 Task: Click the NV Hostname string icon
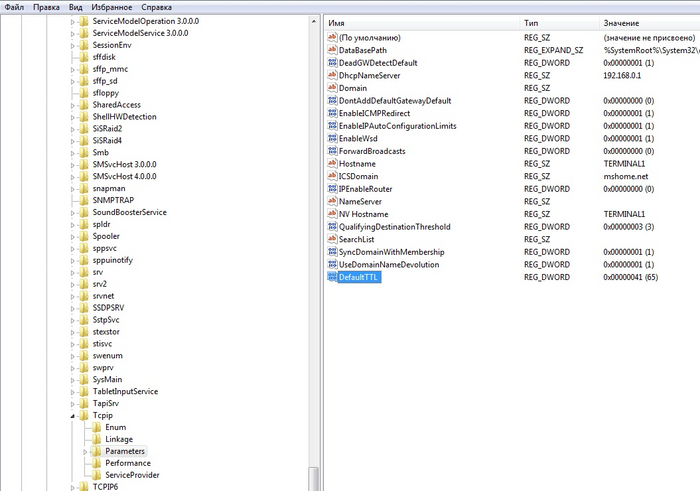coord(332,214)
